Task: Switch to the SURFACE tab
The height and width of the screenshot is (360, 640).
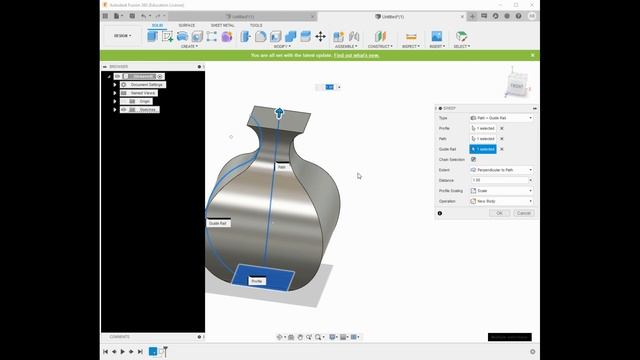Action: pos(187,25)
